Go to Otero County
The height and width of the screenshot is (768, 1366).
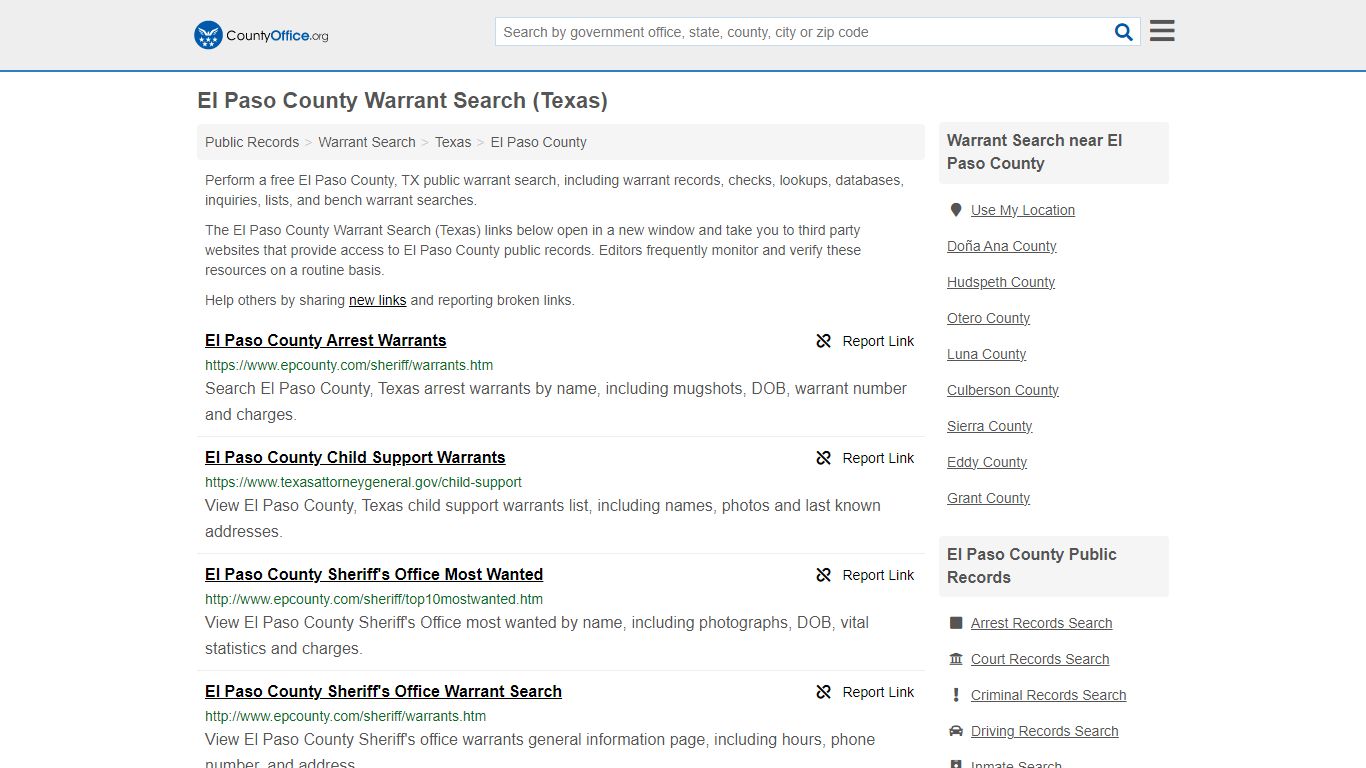coord(988,318)
